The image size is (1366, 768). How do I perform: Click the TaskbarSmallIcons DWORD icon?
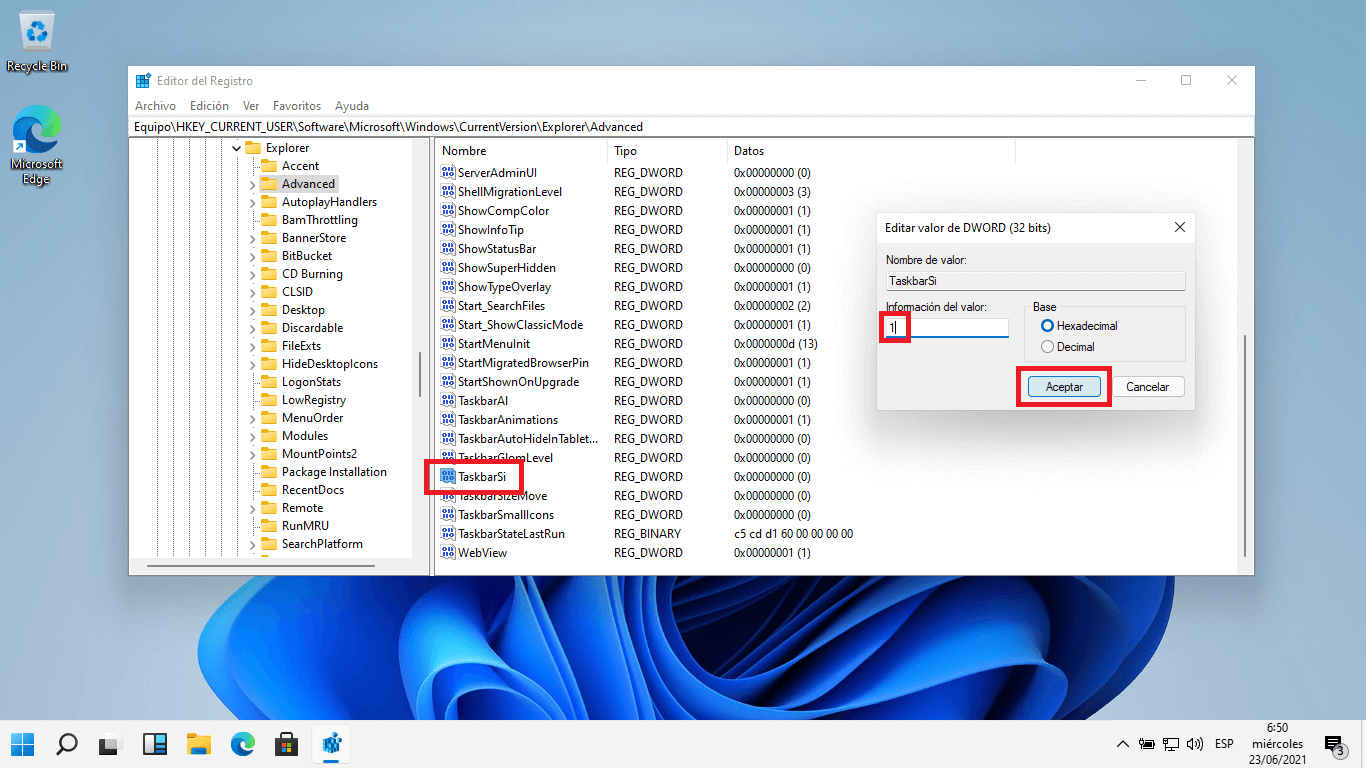[x=448, y=515]
